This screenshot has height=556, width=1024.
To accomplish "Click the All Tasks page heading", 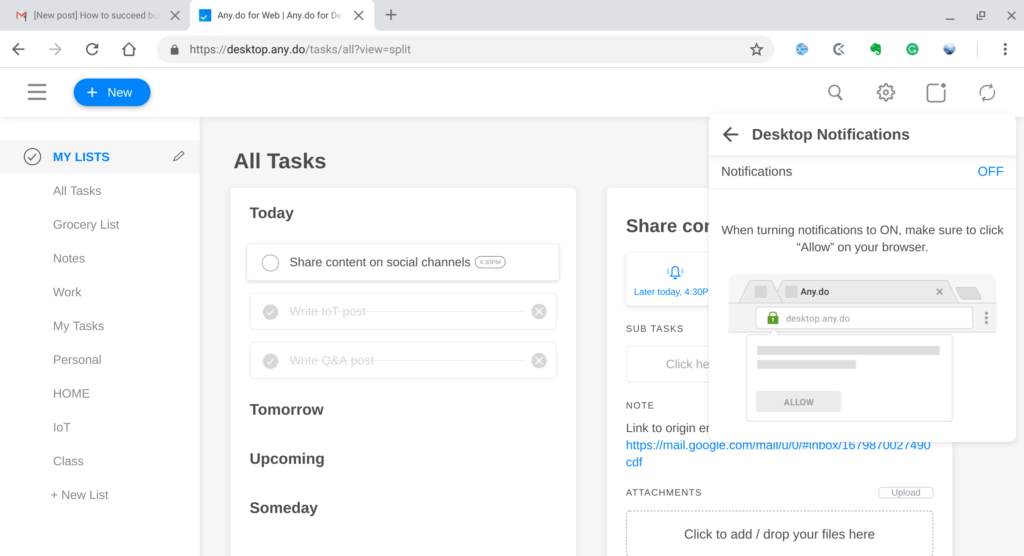I will [280, 161].
